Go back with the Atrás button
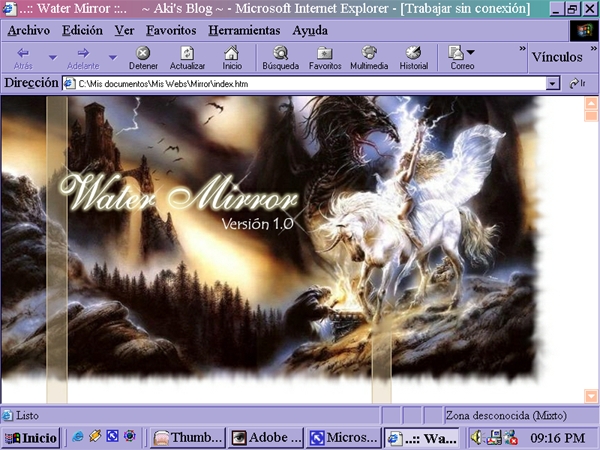The width and height of the screenshot is (600, 450). pos(23,58)
